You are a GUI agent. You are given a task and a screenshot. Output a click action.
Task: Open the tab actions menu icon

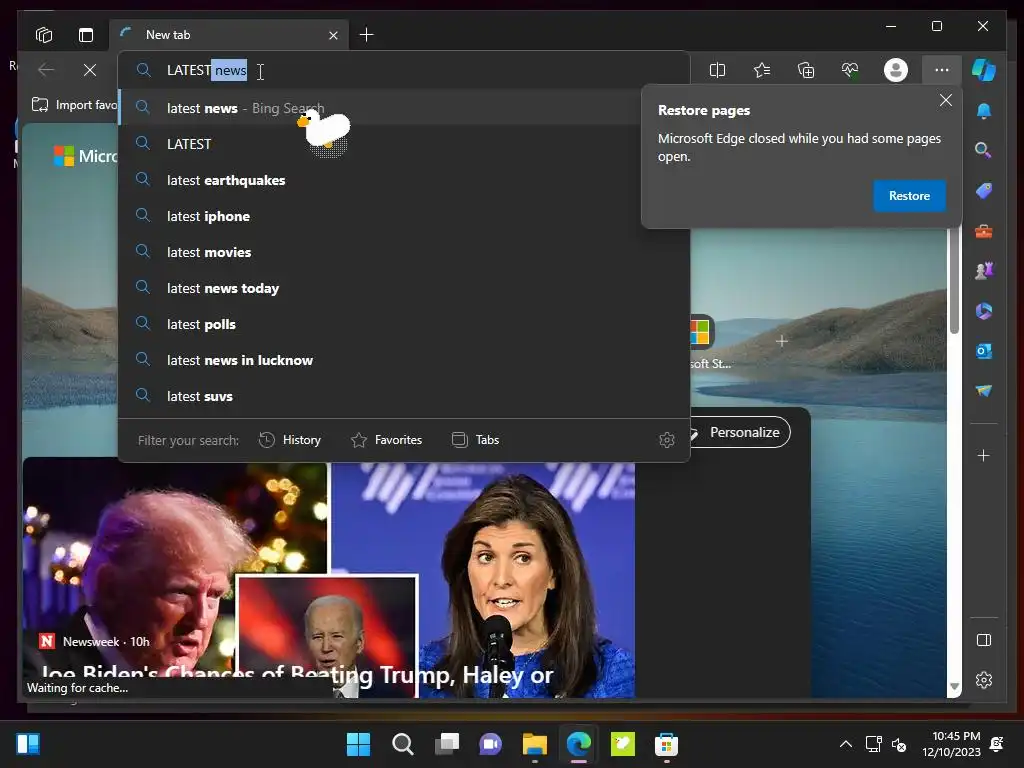[86, 35]
